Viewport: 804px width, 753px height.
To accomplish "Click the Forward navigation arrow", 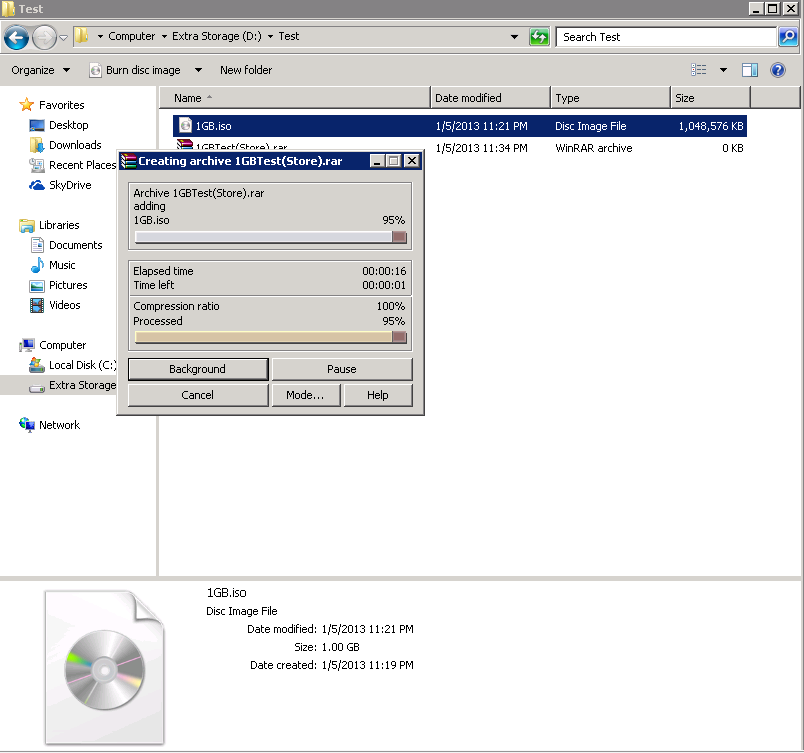I will (x=44, y=37).
